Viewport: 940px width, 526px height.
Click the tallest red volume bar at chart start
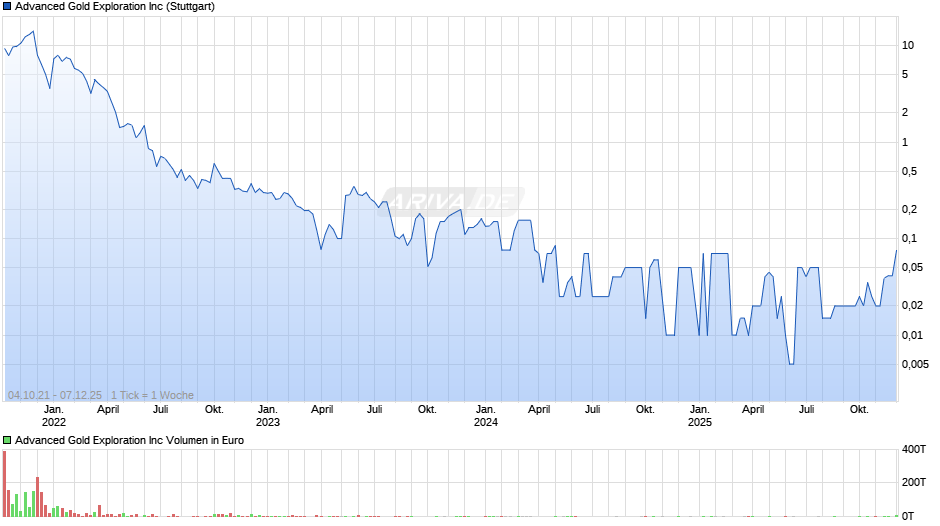click(4, 483)
